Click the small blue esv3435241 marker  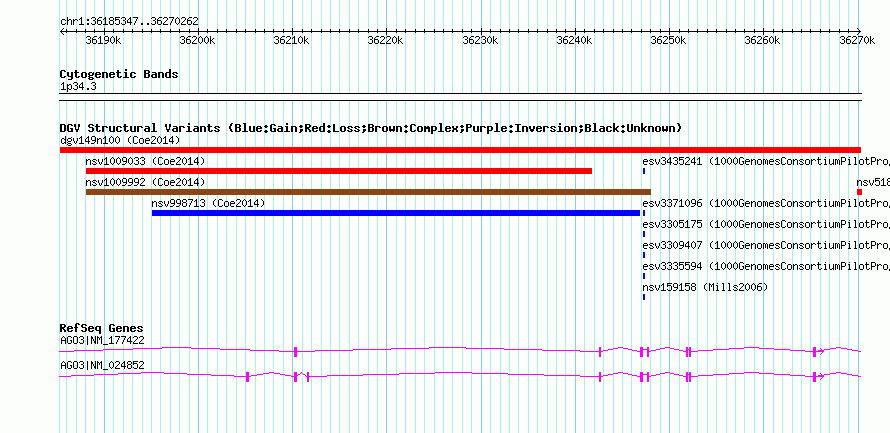[644, 171]
